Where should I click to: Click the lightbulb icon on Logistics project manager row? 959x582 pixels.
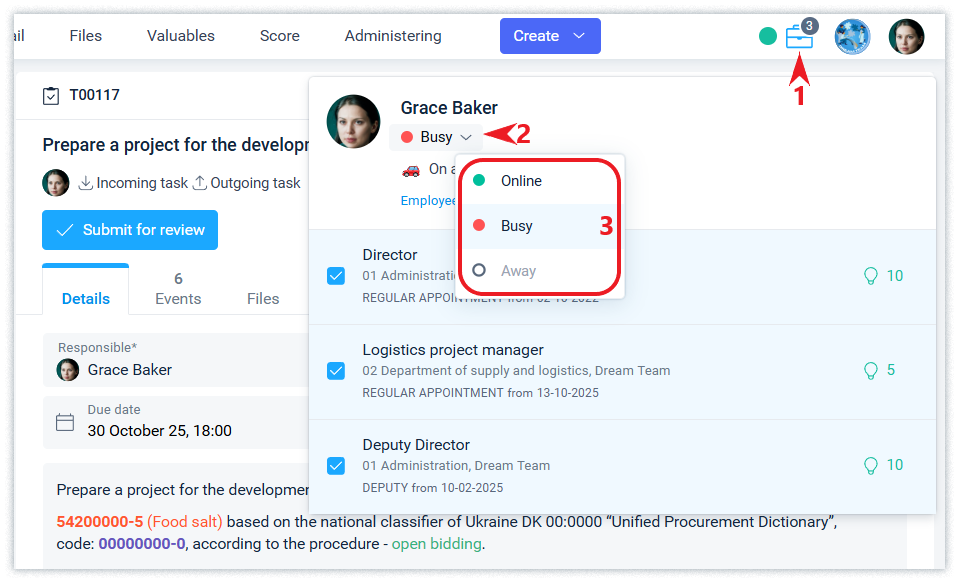[x=871, y=371]
